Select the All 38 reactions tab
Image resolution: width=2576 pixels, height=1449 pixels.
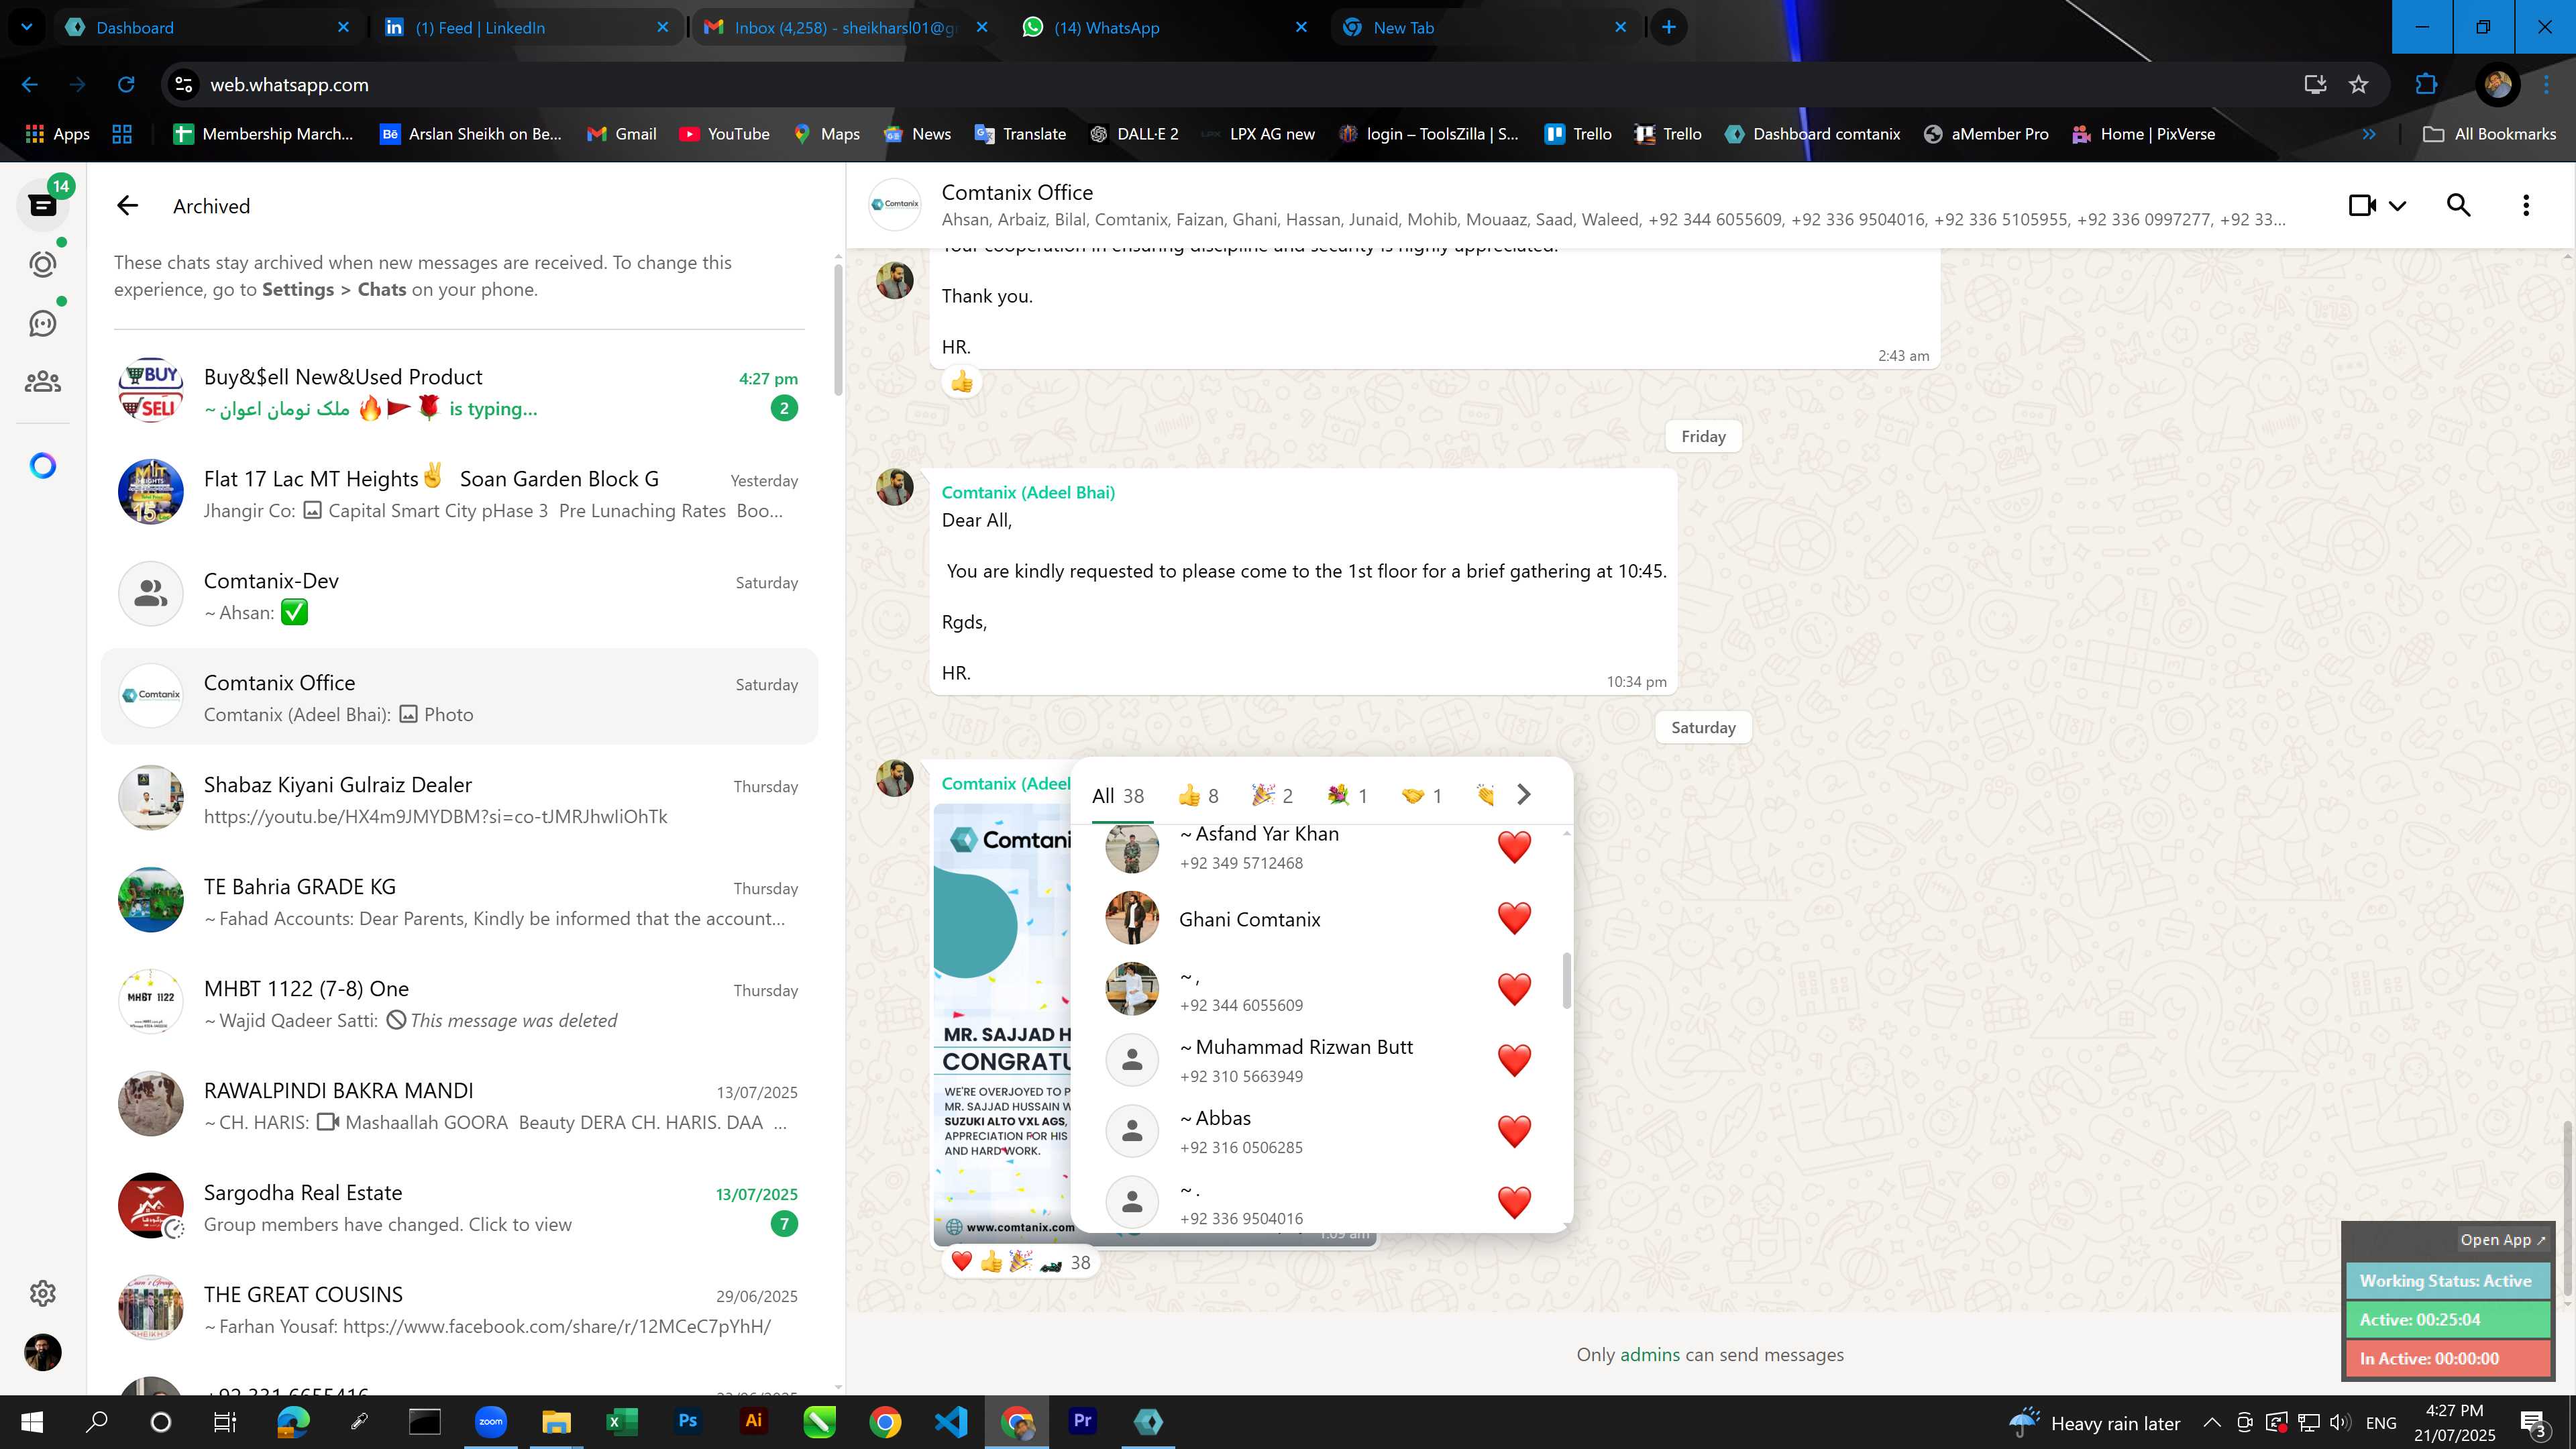(x=1118, y=796)
